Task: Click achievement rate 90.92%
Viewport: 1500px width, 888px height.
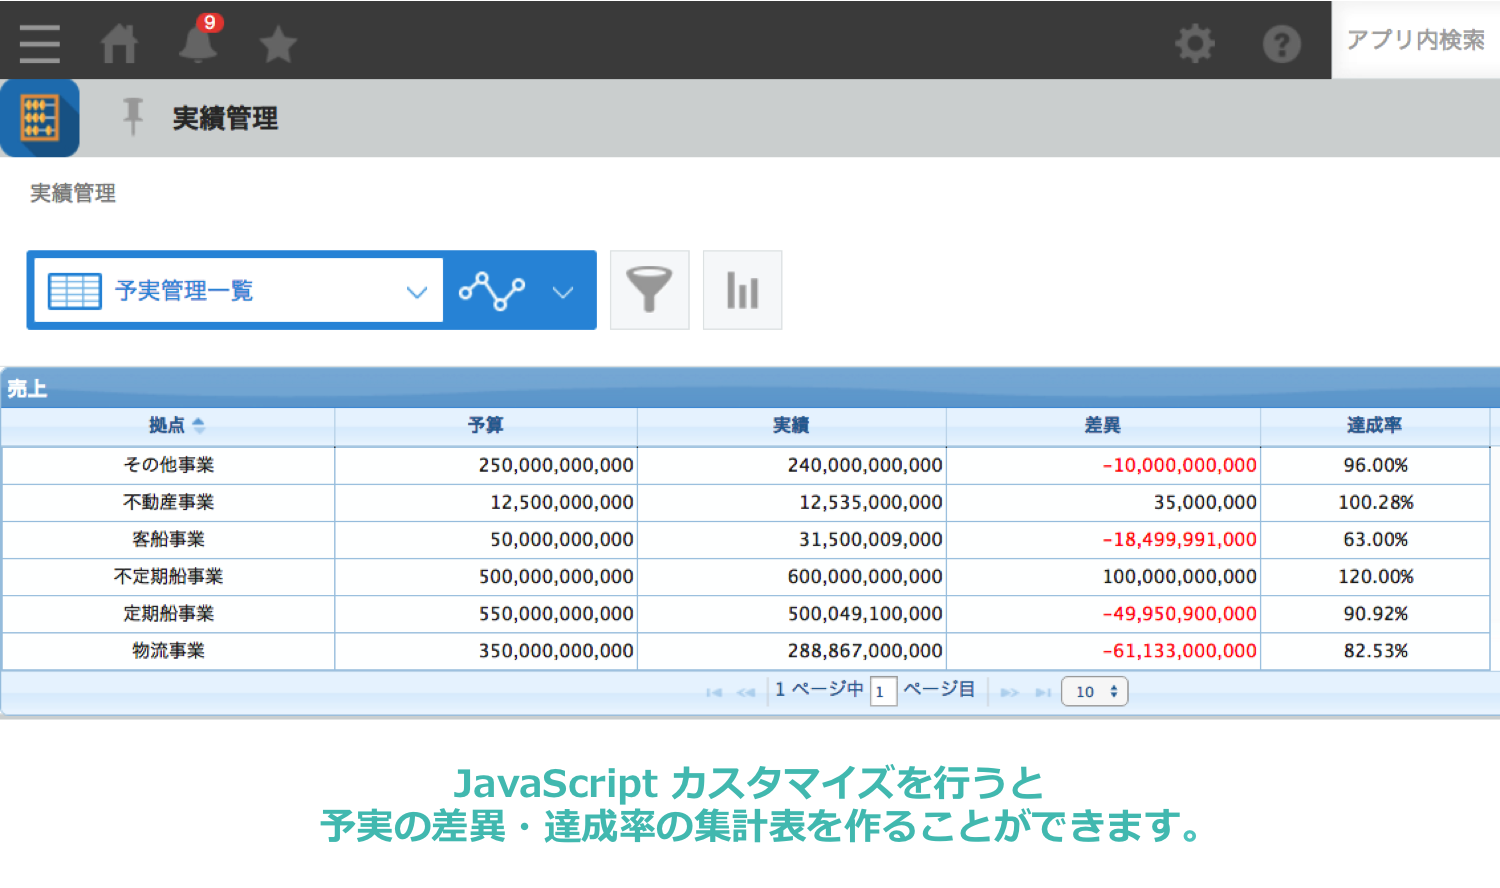Action: pos(1376,613)
